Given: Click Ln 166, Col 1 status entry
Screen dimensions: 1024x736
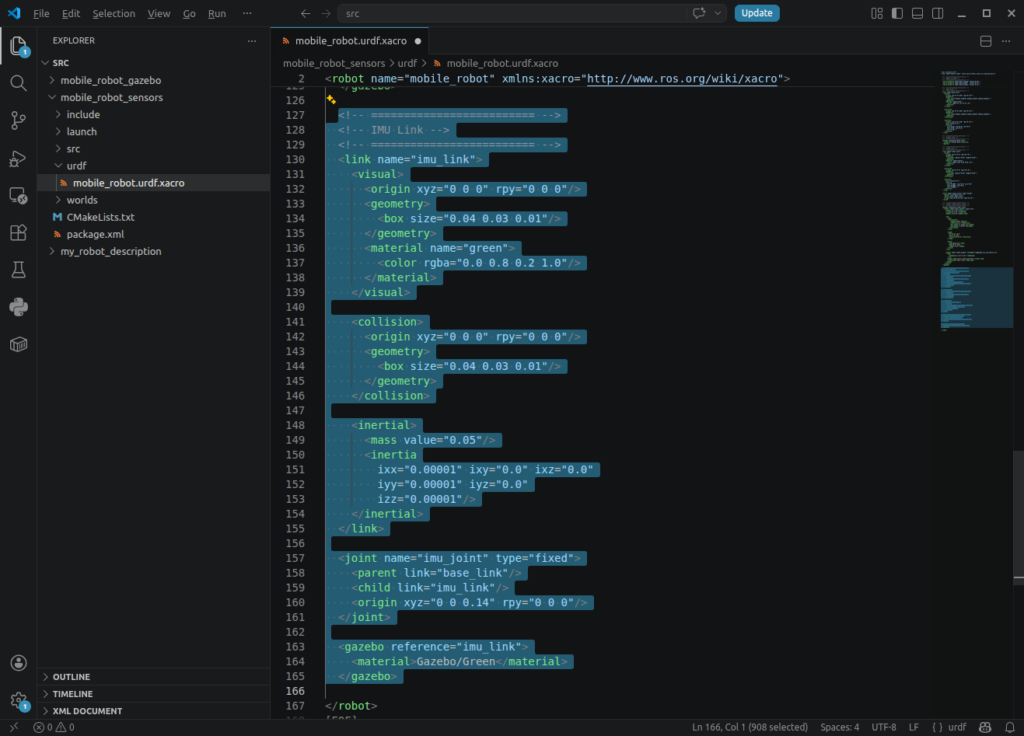Looking at the screenshot, I should click(x=750, y=727).
